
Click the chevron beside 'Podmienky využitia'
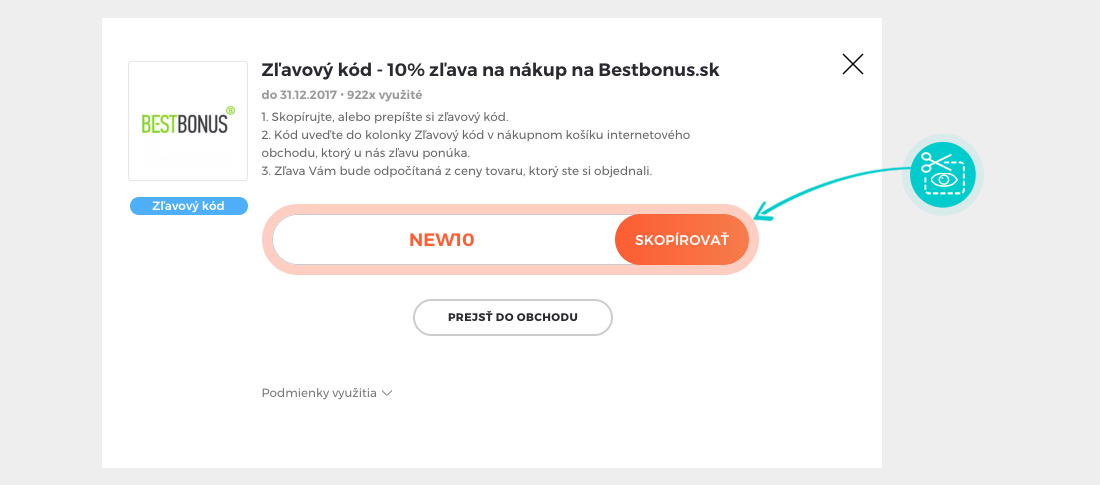pos(387,393)
